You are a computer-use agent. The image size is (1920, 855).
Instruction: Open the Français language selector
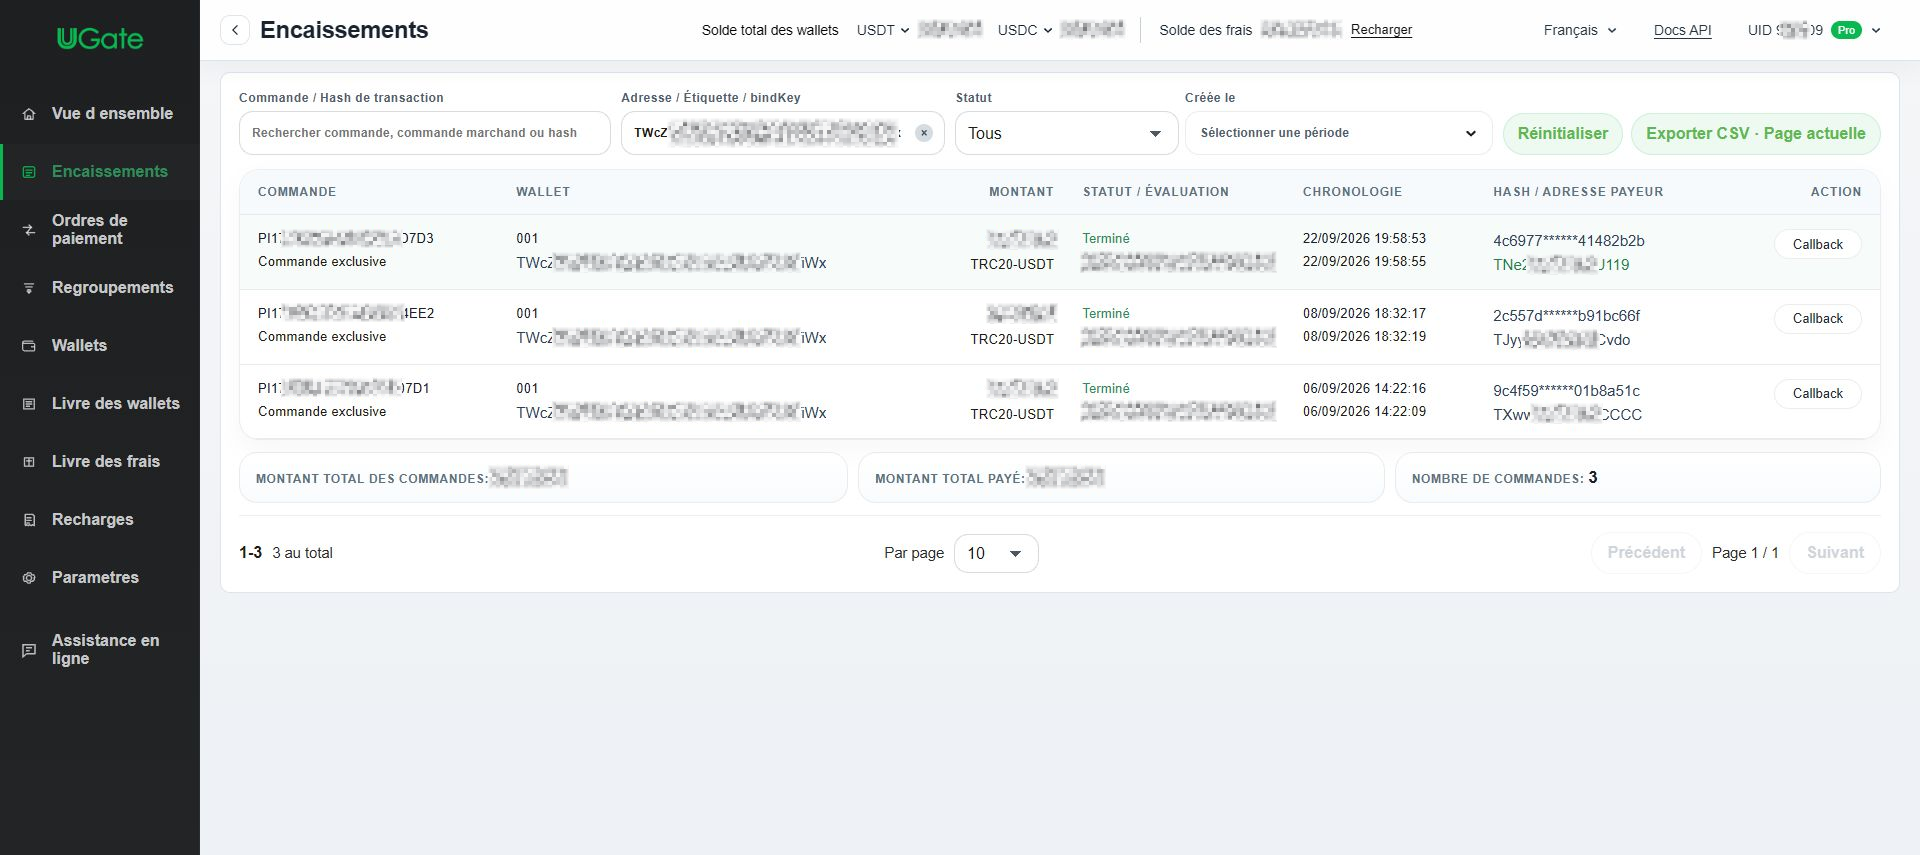coord(1580,30)
